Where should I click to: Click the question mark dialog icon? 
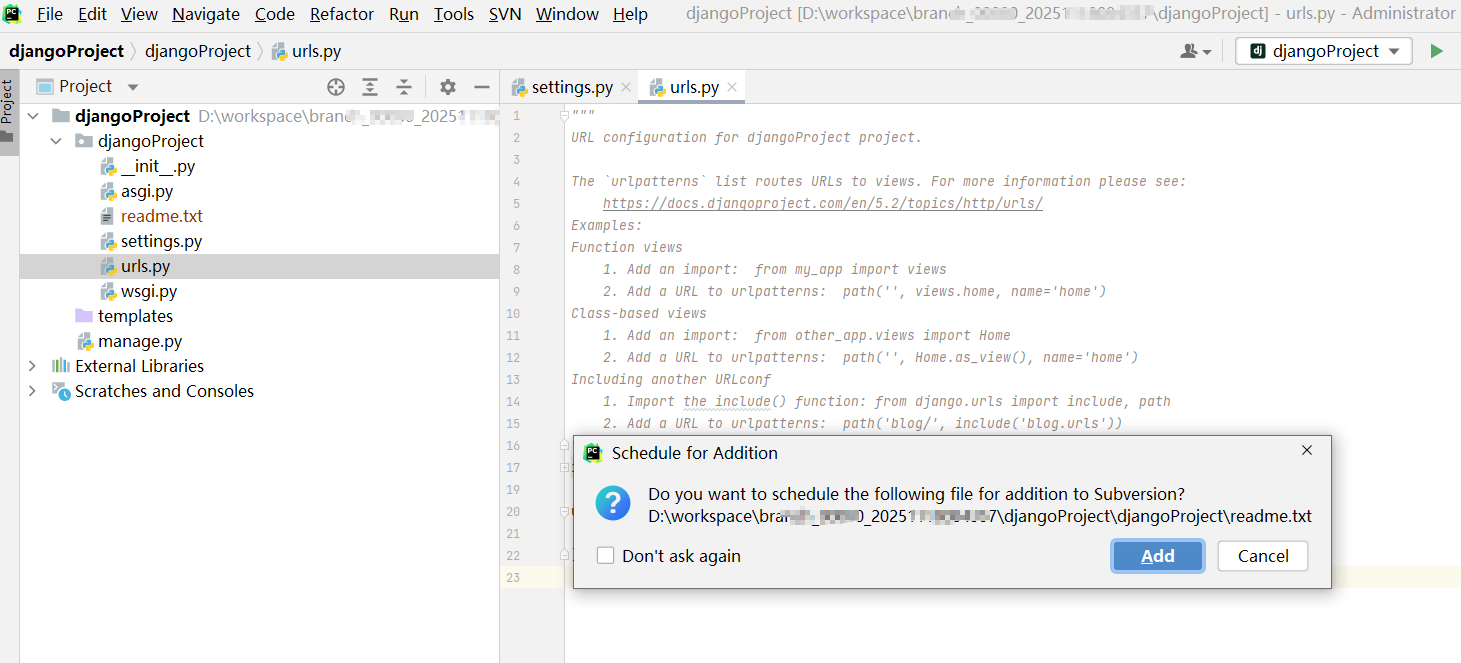click(x=613, y=503)
